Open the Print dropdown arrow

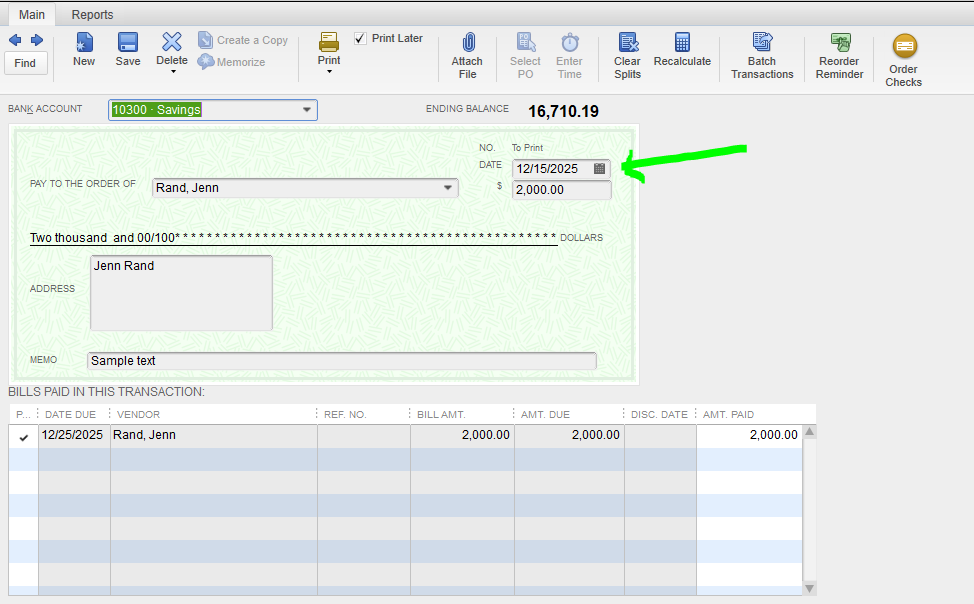click(x=329, y=72)
